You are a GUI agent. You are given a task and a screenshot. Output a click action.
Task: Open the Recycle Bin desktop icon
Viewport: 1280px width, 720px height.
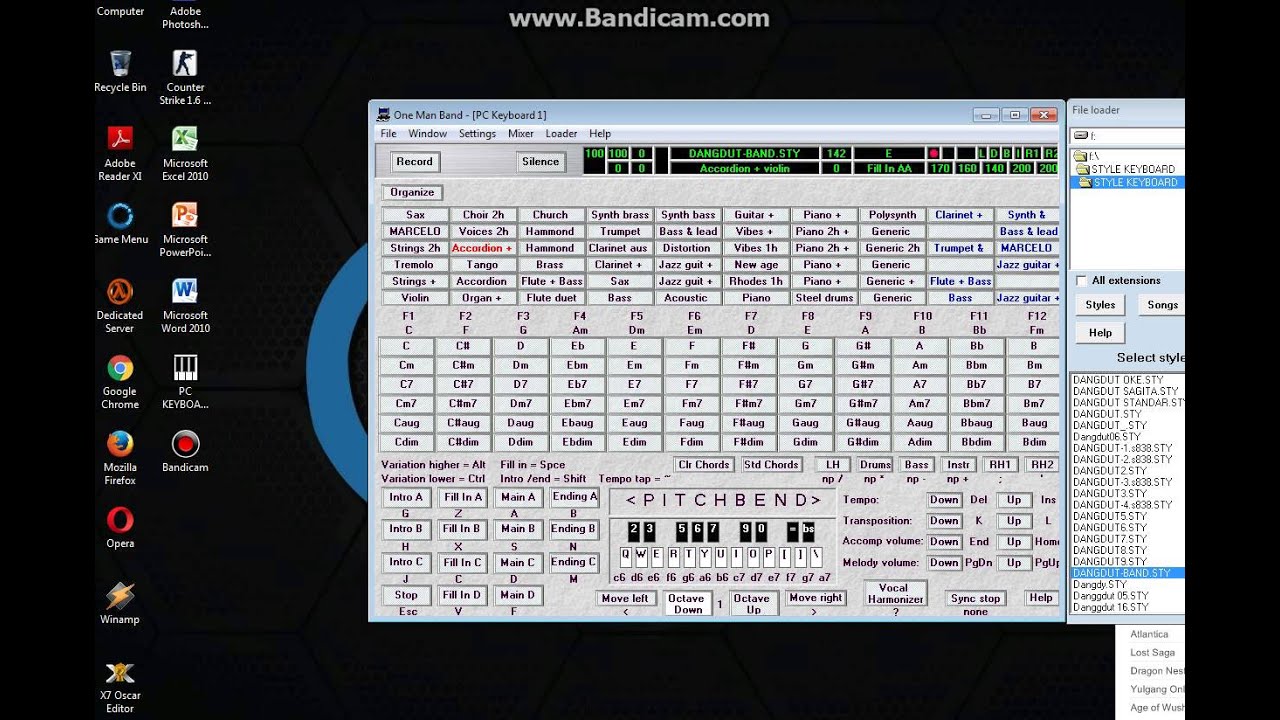tap(120, 70)
